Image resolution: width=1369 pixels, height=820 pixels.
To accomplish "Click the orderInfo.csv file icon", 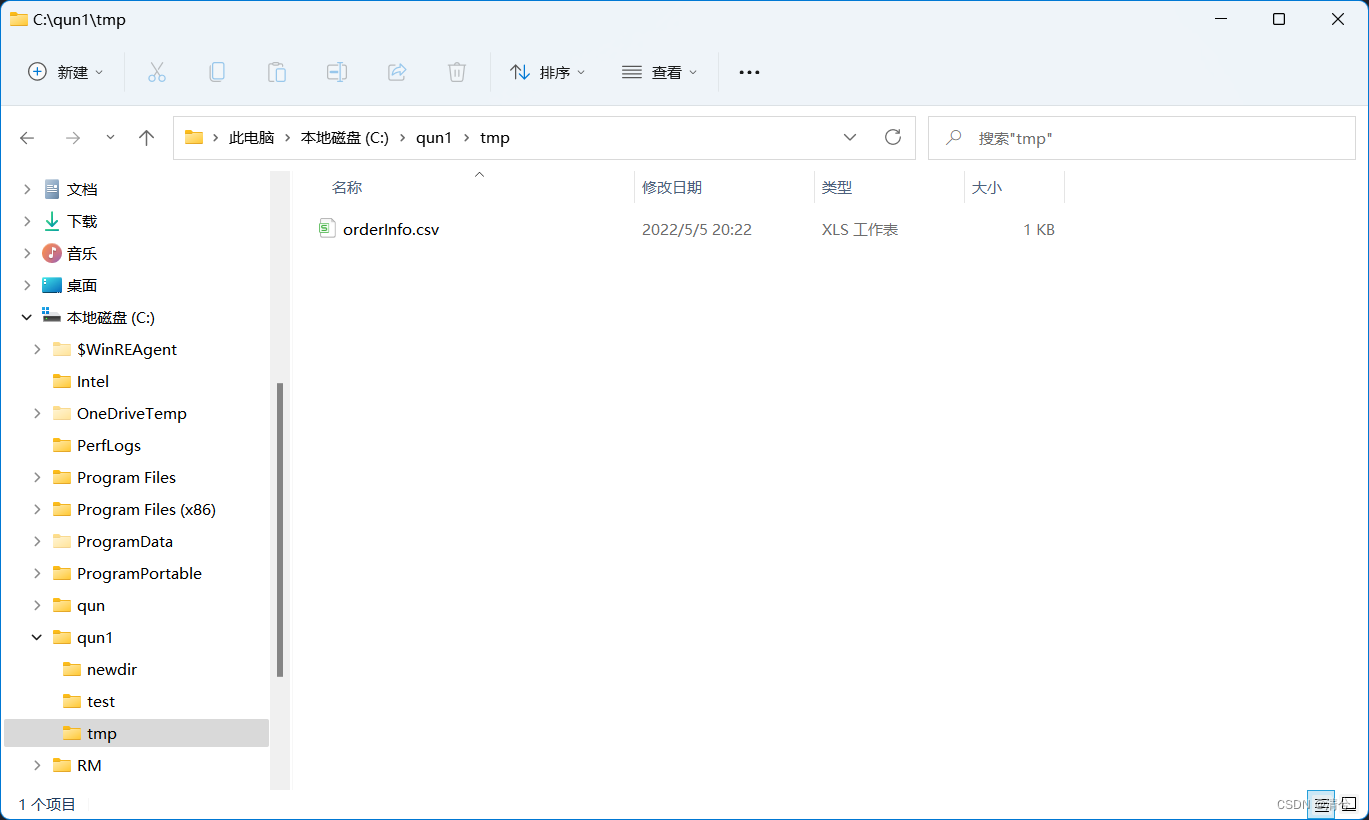I will pos(327,229).
